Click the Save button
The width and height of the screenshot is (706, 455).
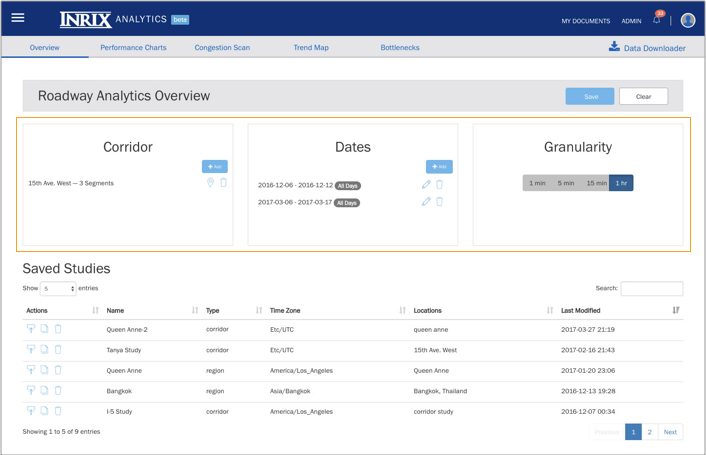[590, 96]
